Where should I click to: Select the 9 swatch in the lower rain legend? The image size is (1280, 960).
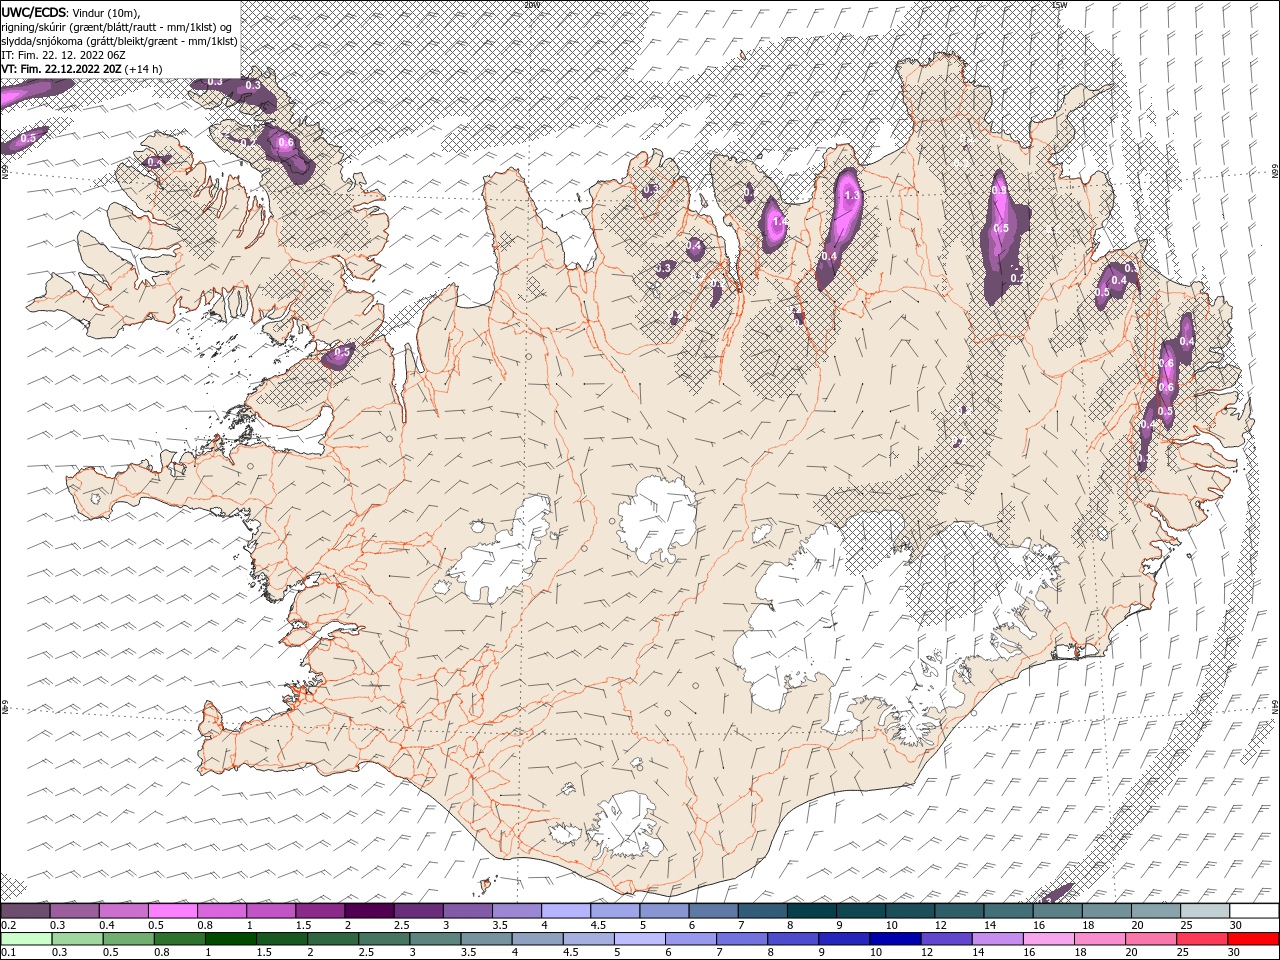pos(844,939)
